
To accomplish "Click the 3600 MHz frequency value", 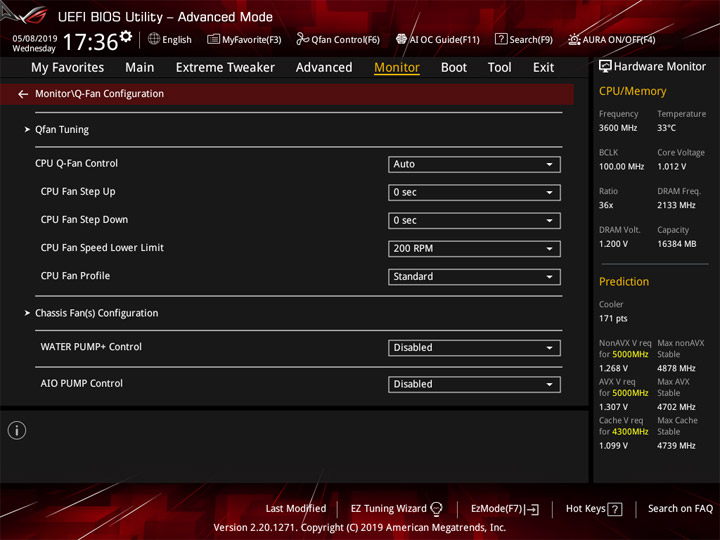I will [x=618, y=128].
